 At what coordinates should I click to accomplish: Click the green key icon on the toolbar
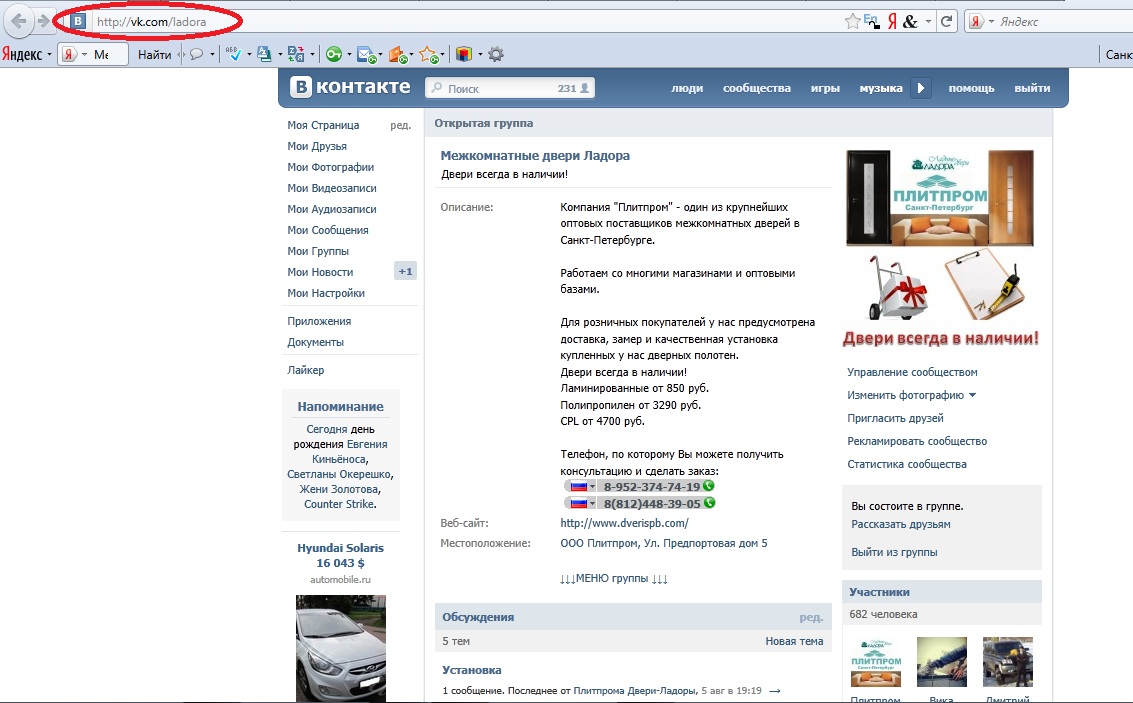coord(333,54)
